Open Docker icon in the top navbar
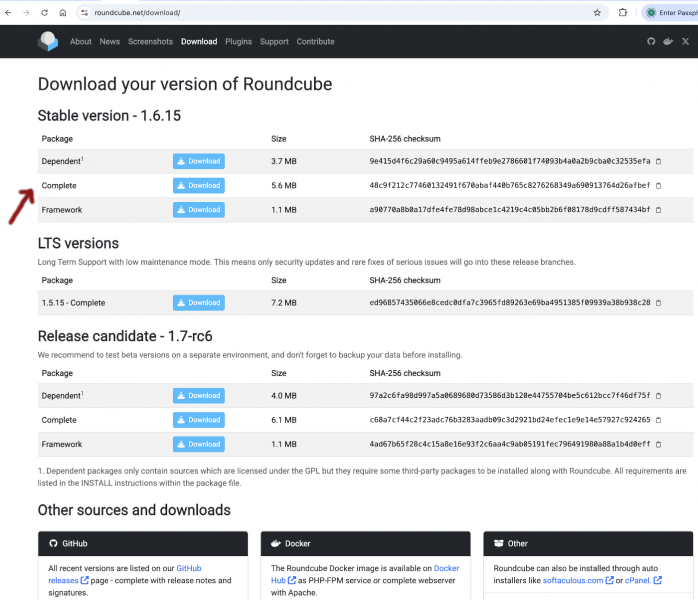Image resolution: width=698 pixels, height=600 pixels. [x=668, y=41]
